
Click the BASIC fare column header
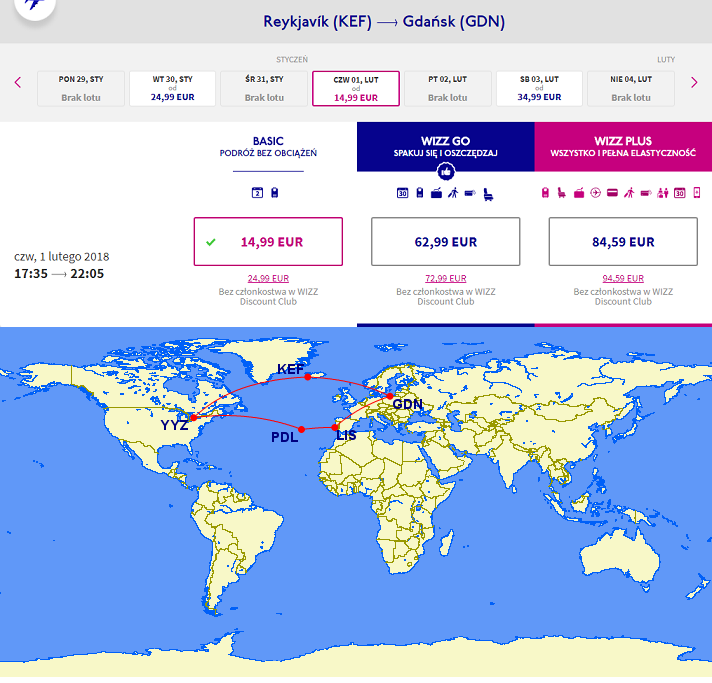pyautogui.click(x=268, y=147)
